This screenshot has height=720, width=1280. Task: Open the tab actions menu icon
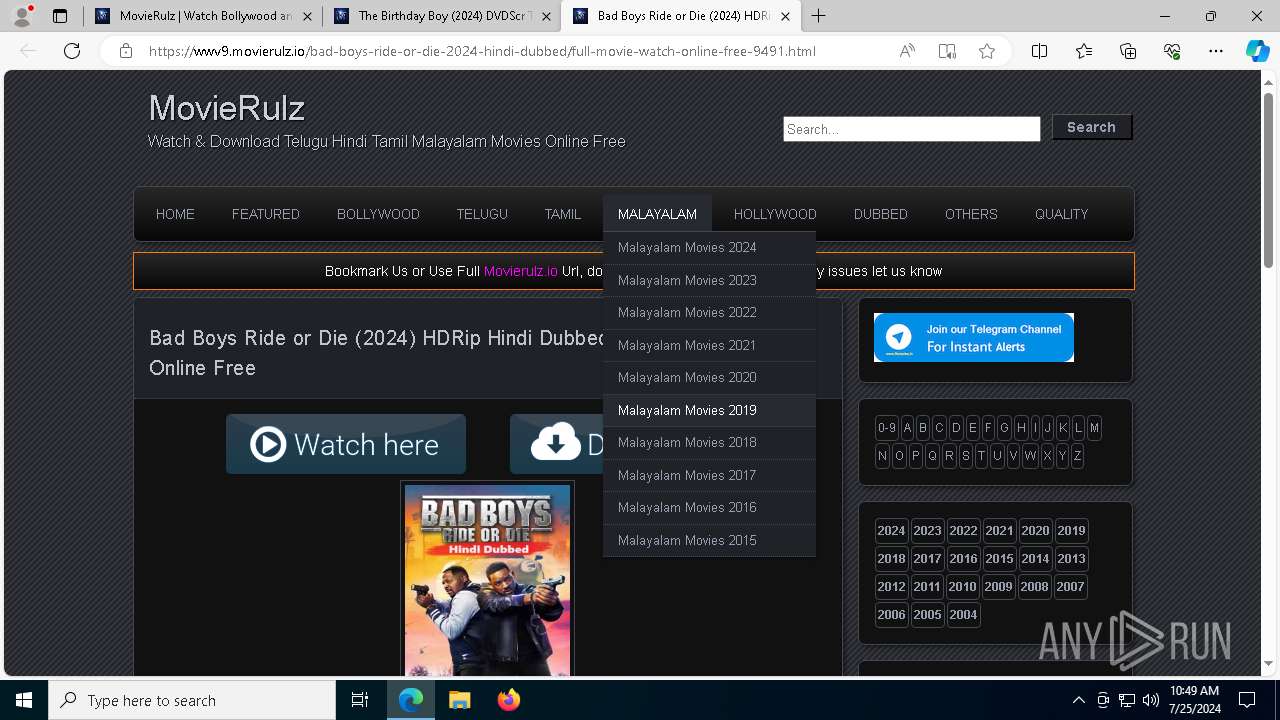coord(60,16)
